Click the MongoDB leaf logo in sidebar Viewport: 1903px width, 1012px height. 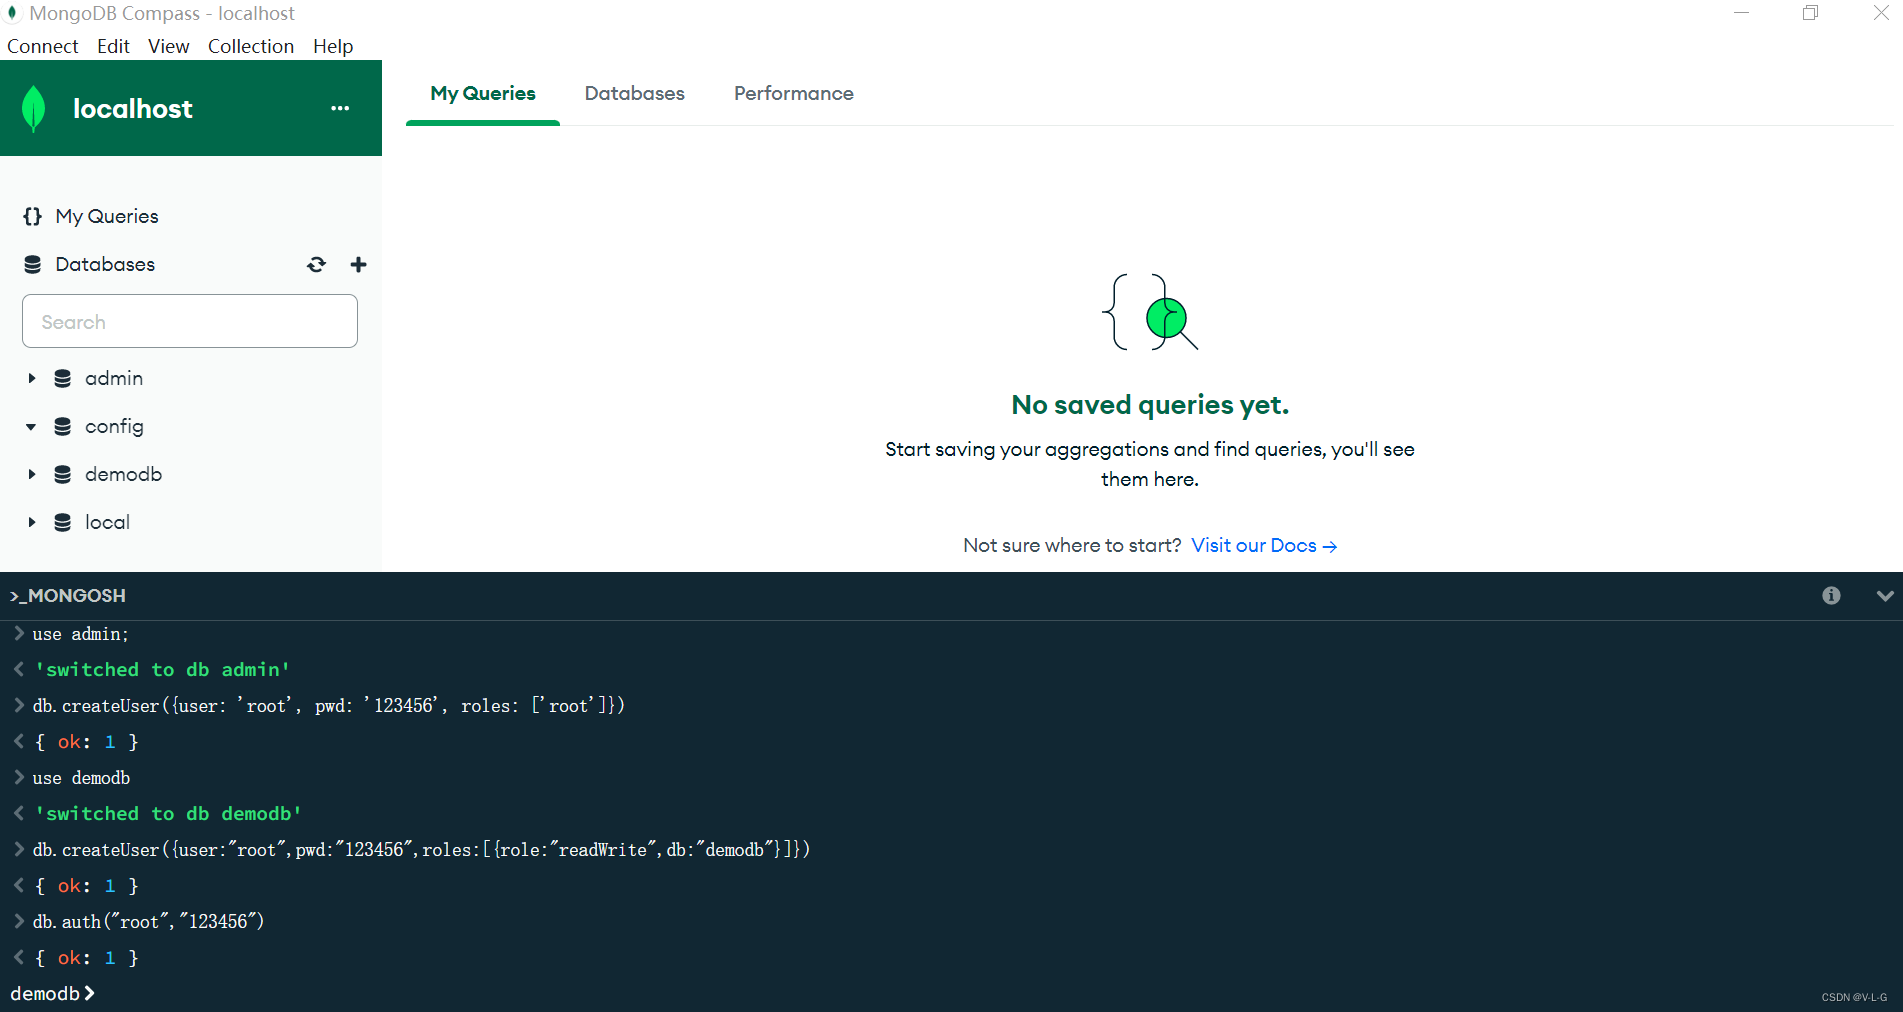coord(33,108)
